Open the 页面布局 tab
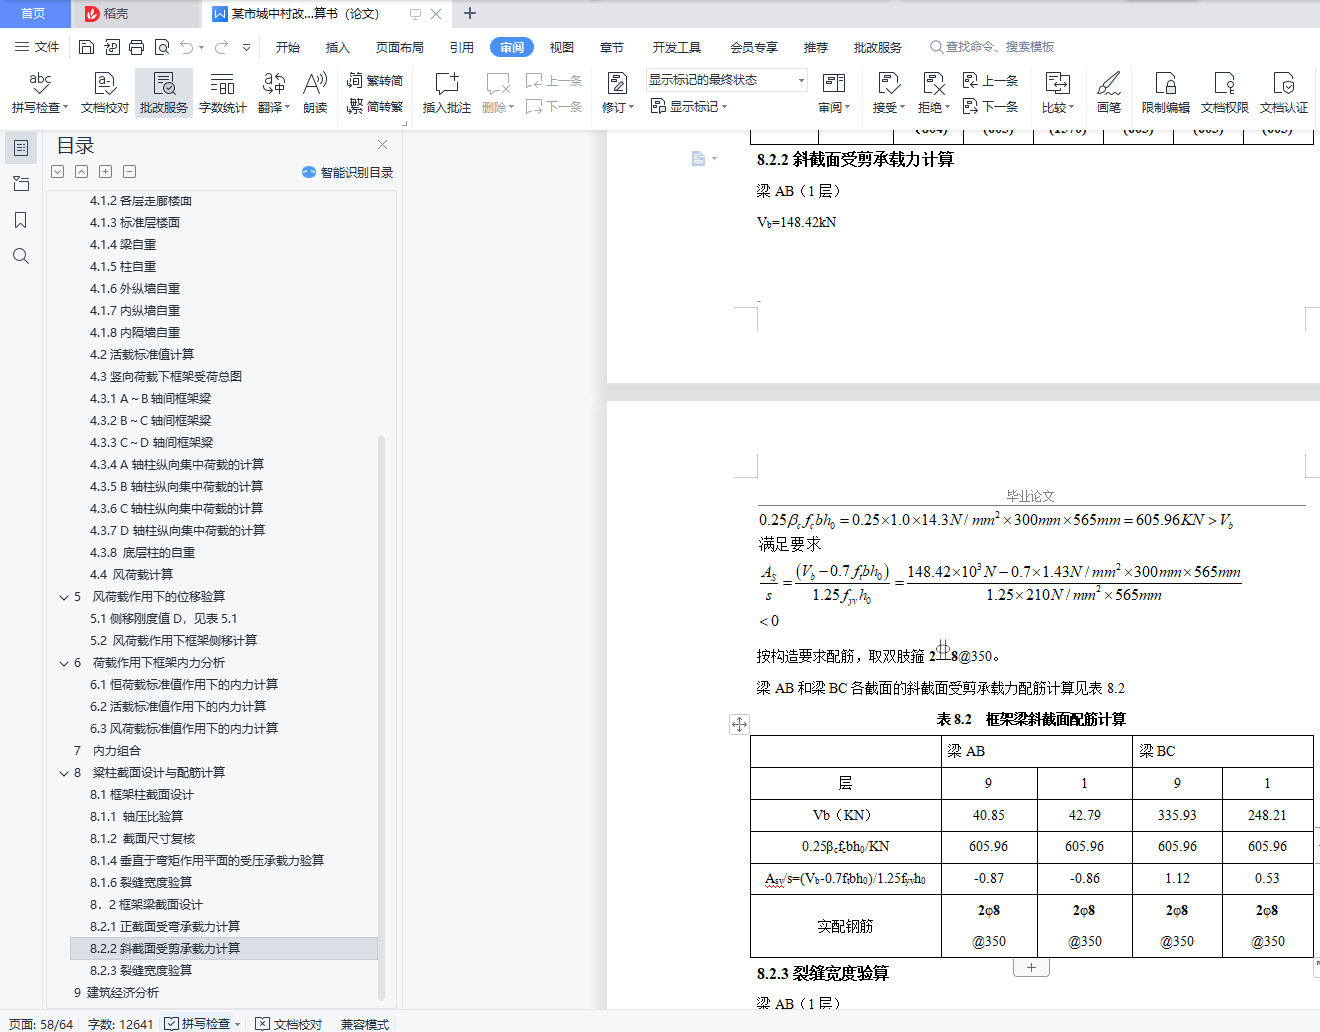 (400, 47)
